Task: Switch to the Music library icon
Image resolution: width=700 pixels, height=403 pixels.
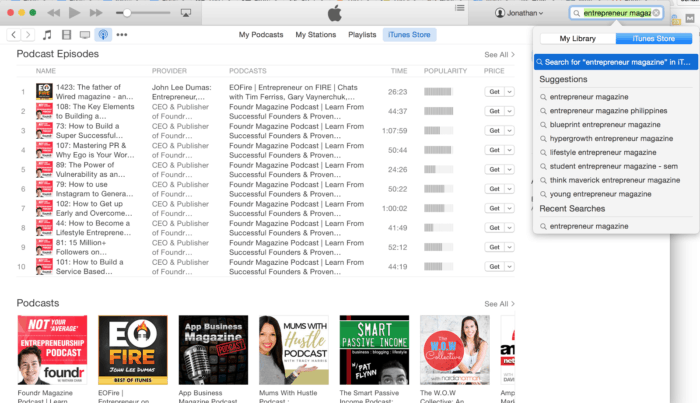Action: (47, 34)
